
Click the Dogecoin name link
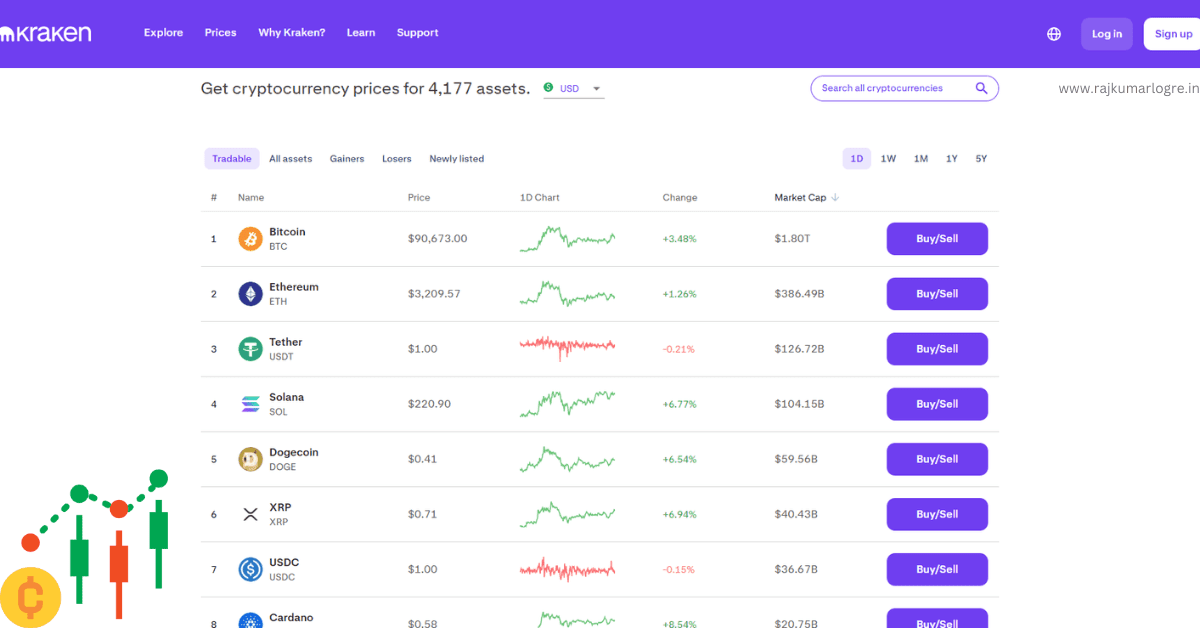tap(294, 452)
